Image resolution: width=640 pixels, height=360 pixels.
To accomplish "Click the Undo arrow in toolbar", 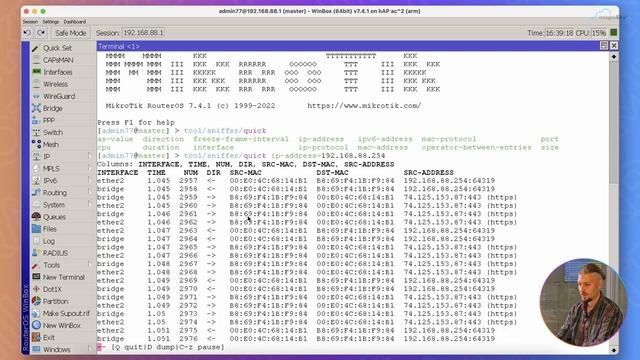I will 27,33.
